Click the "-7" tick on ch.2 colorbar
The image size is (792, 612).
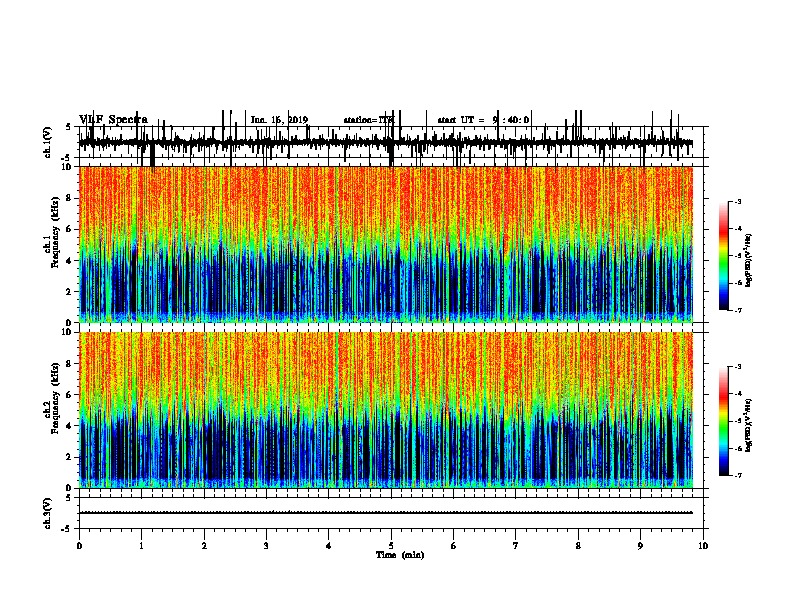pos(737,476)
